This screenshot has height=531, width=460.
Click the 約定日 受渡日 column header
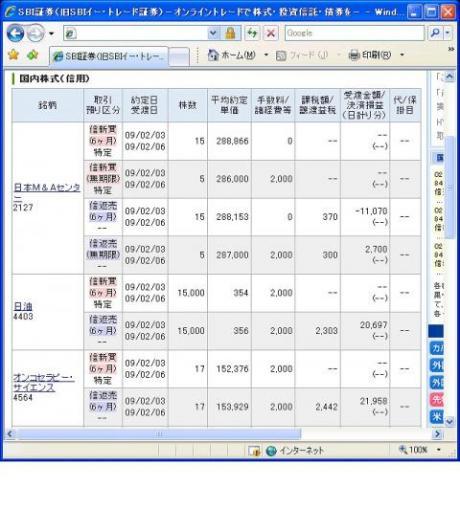point(145,105)
